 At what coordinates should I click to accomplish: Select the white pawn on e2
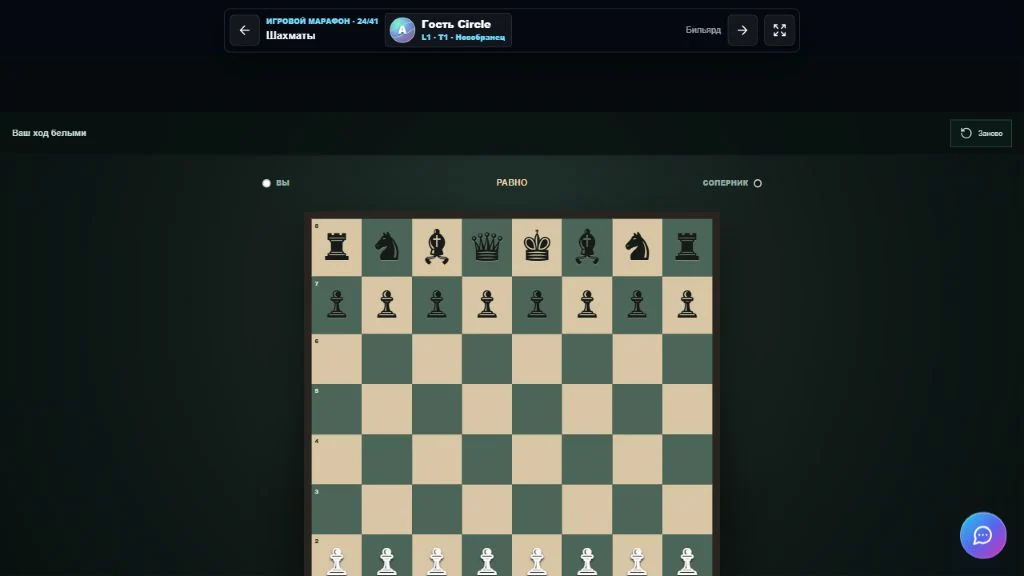pyautogui.click(x=537, y=556)
